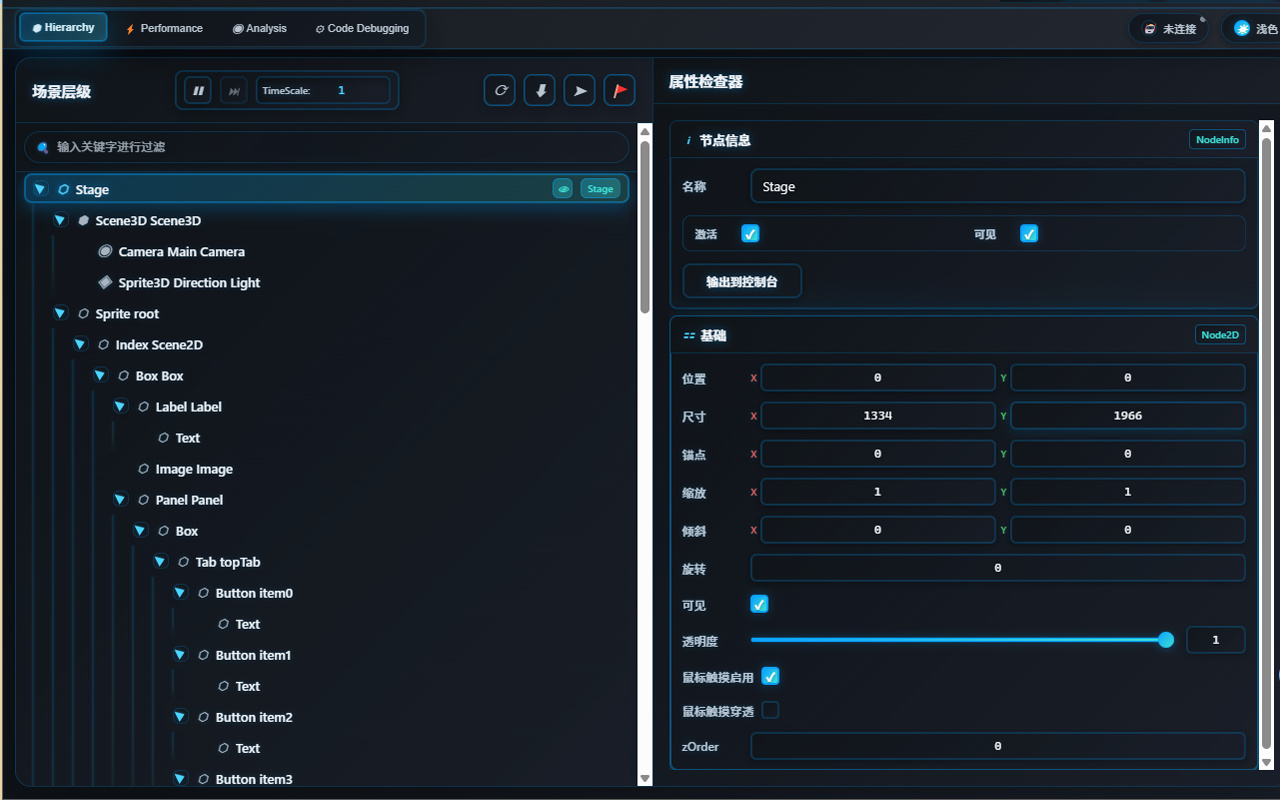Toggle the eye icon on Stage row
This screenshot has width=1280, height=800.
click(x=564, y=189)
